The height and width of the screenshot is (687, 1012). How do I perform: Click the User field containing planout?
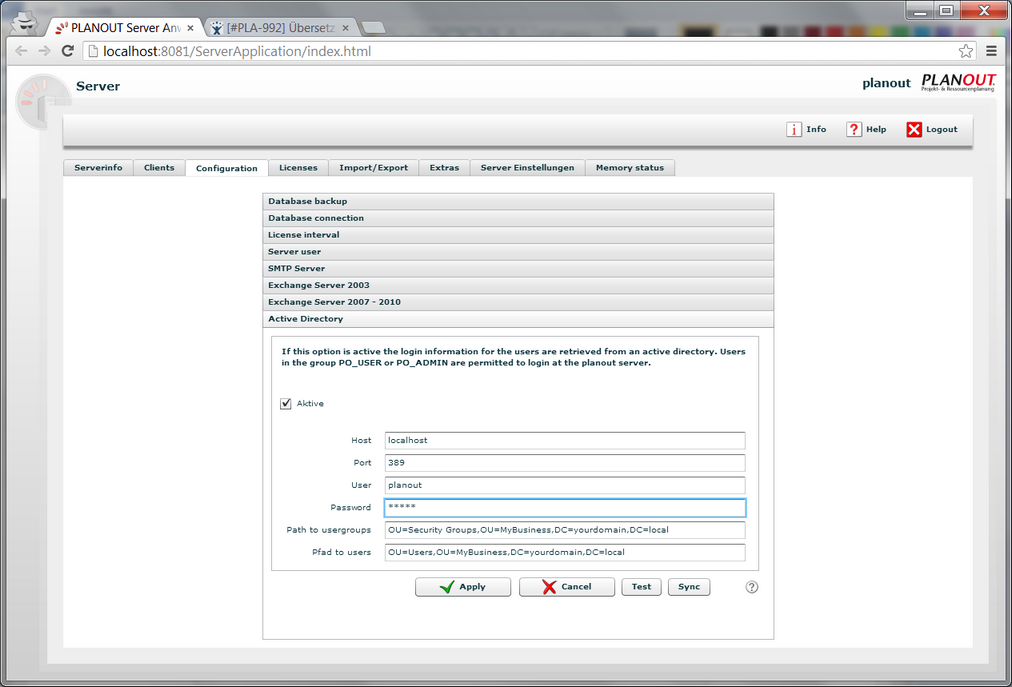pyautogui.click(x=565, y=485)
